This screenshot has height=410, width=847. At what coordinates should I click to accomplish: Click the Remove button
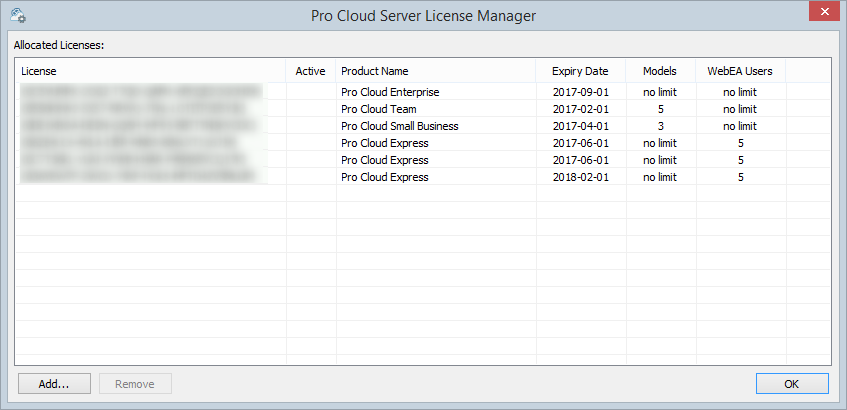click(134, 384)
